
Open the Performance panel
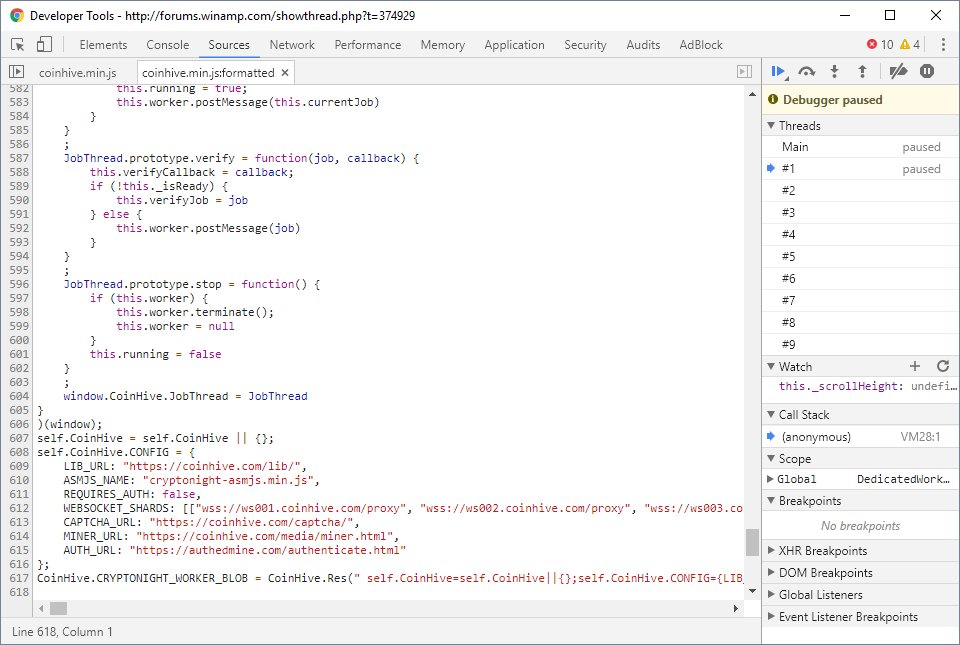point(367,45)
